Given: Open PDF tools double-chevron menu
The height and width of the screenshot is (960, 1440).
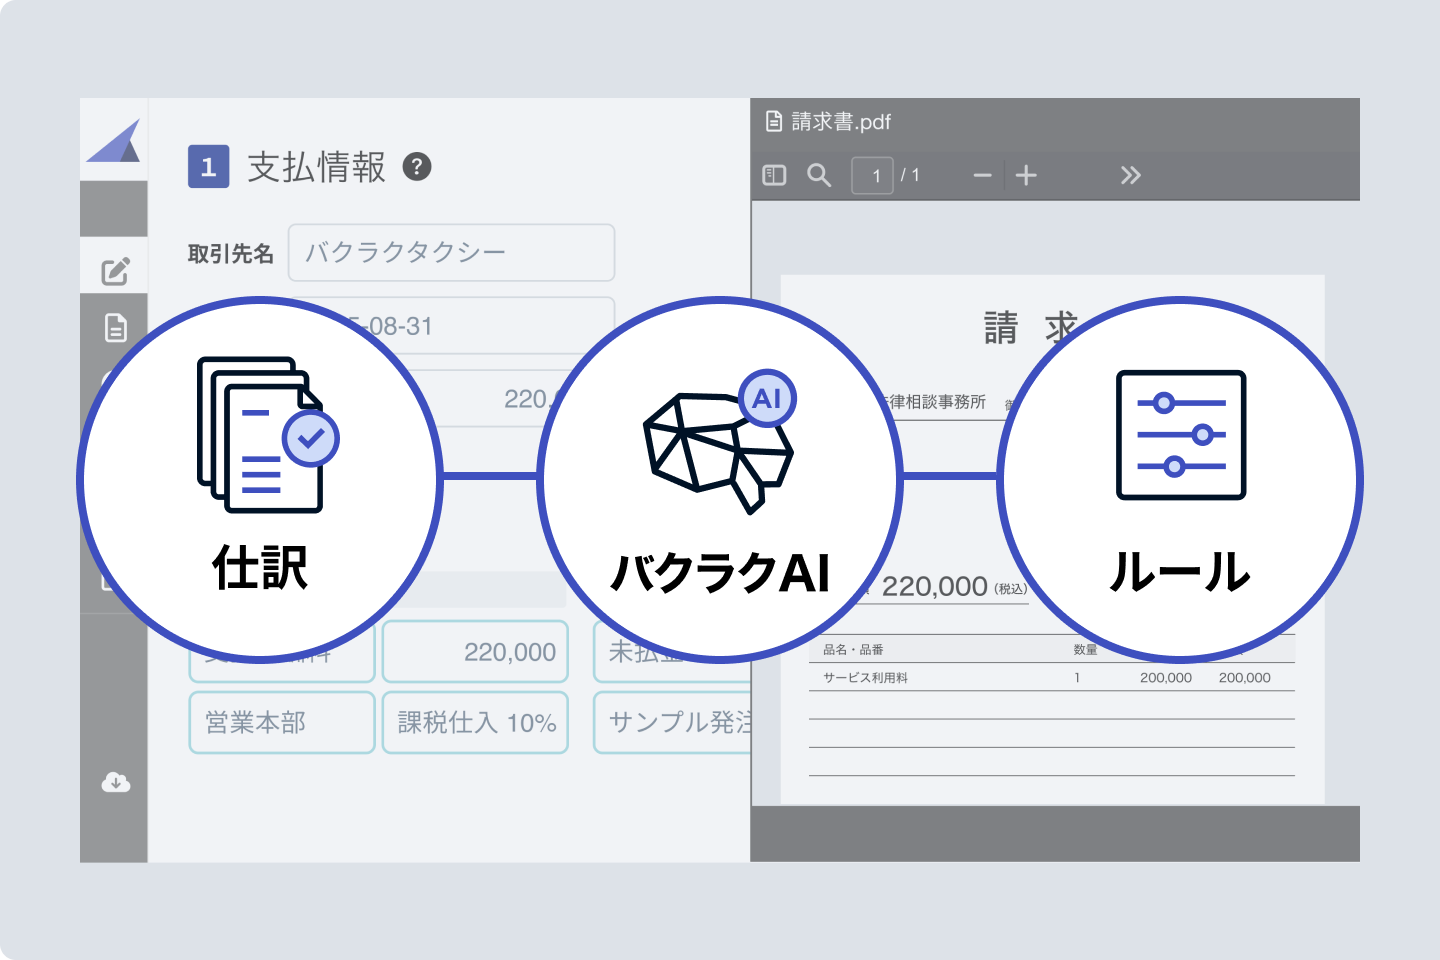Looking at the screenshot, I should (x=1130, y=176).
